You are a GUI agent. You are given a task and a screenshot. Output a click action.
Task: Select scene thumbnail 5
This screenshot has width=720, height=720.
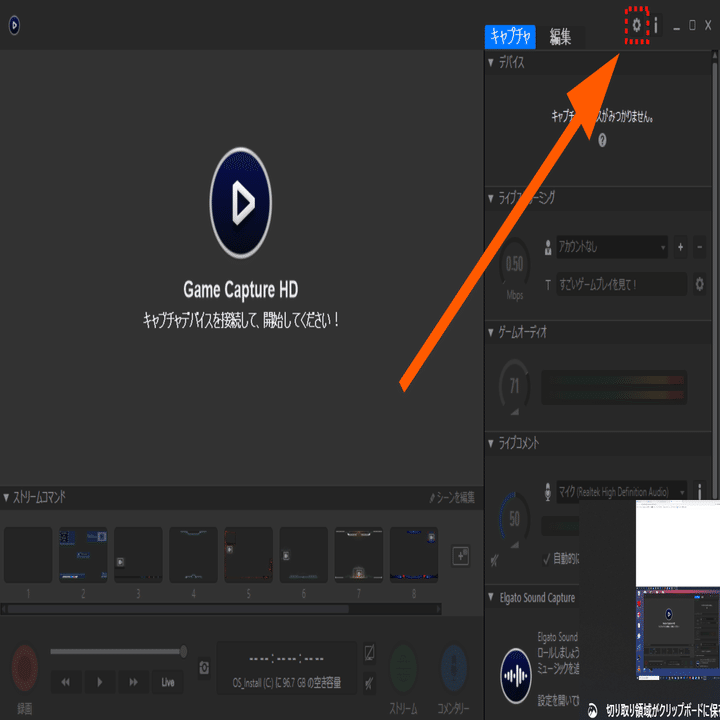click(248, 555)
